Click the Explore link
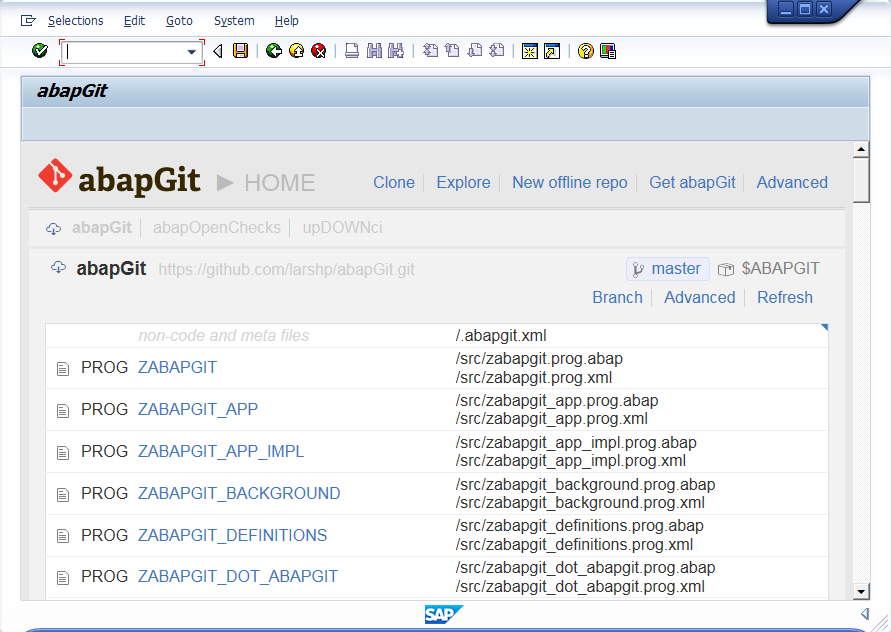 tap(463, 182)
